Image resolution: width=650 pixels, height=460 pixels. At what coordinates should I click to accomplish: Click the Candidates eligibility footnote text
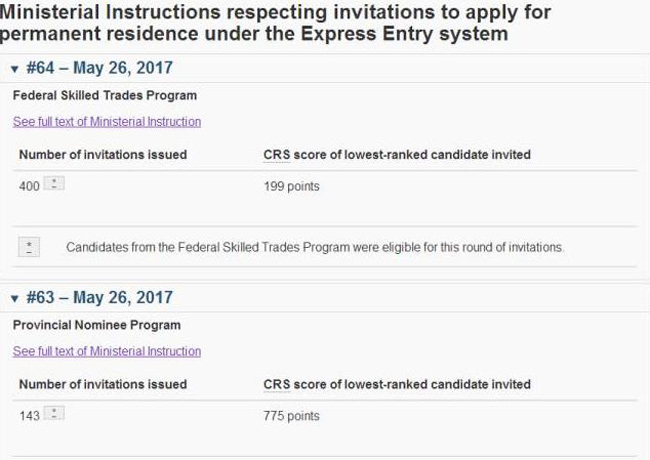pyautogui.click(x=315, y=247)
